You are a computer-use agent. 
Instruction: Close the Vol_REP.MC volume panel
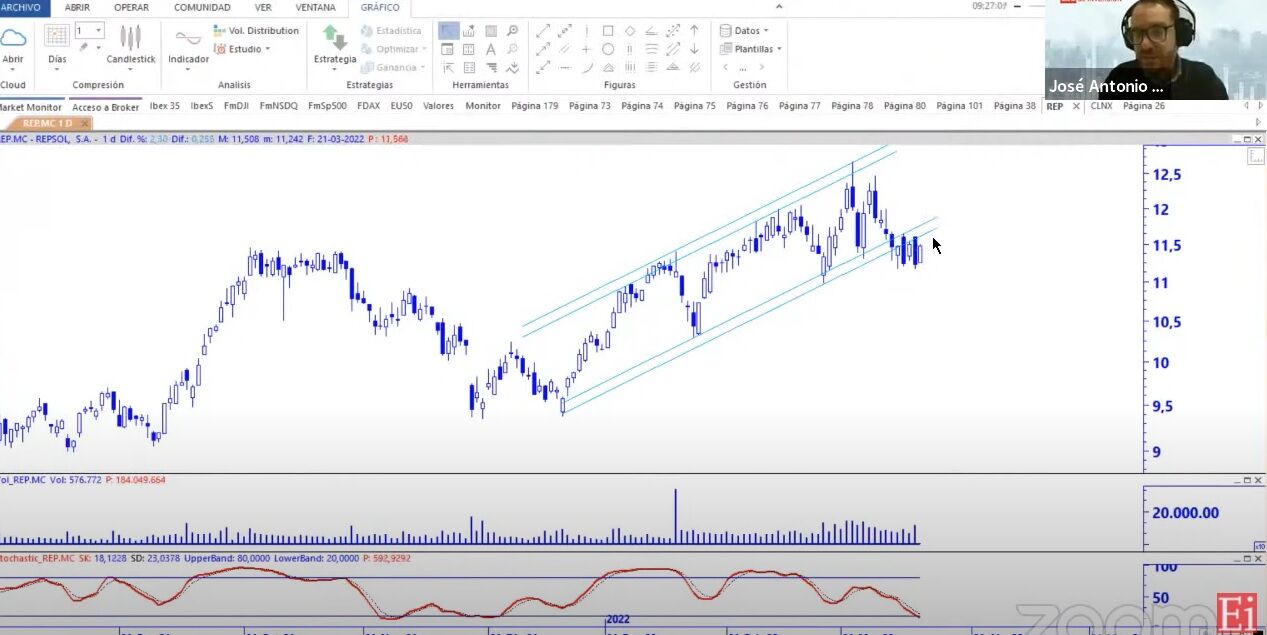(x=1256, y=481)
